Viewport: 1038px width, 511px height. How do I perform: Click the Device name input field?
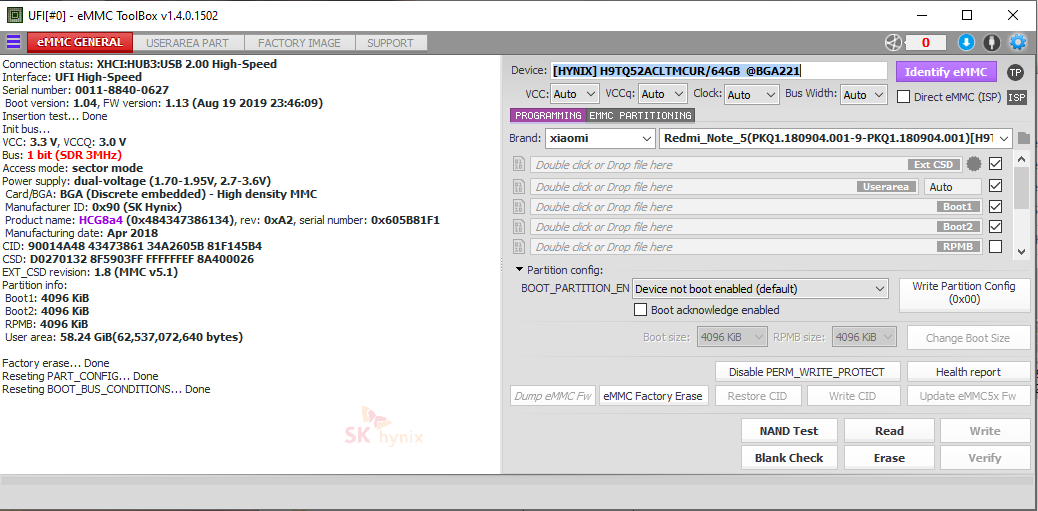click(718, 71)
